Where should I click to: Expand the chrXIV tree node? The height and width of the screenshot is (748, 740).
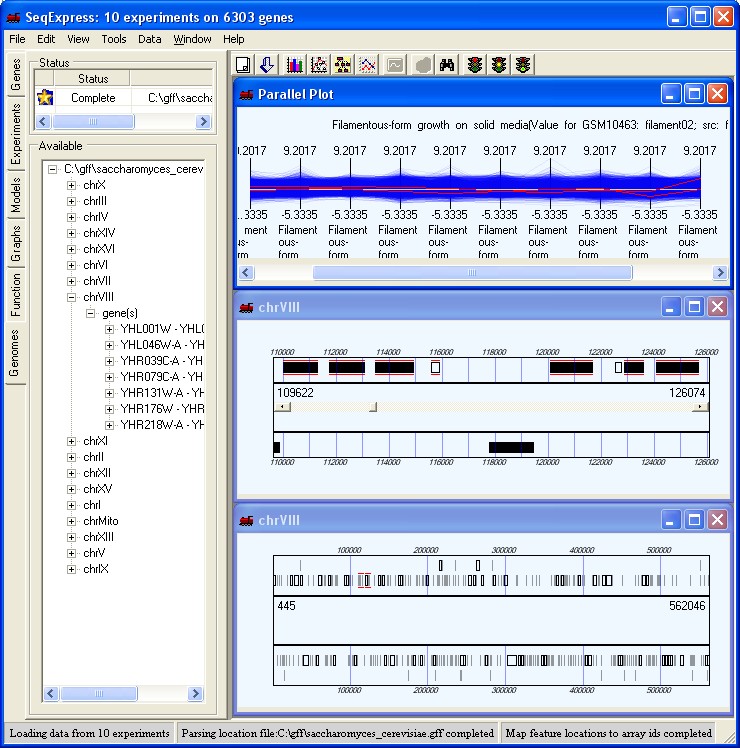click(71, 233)
